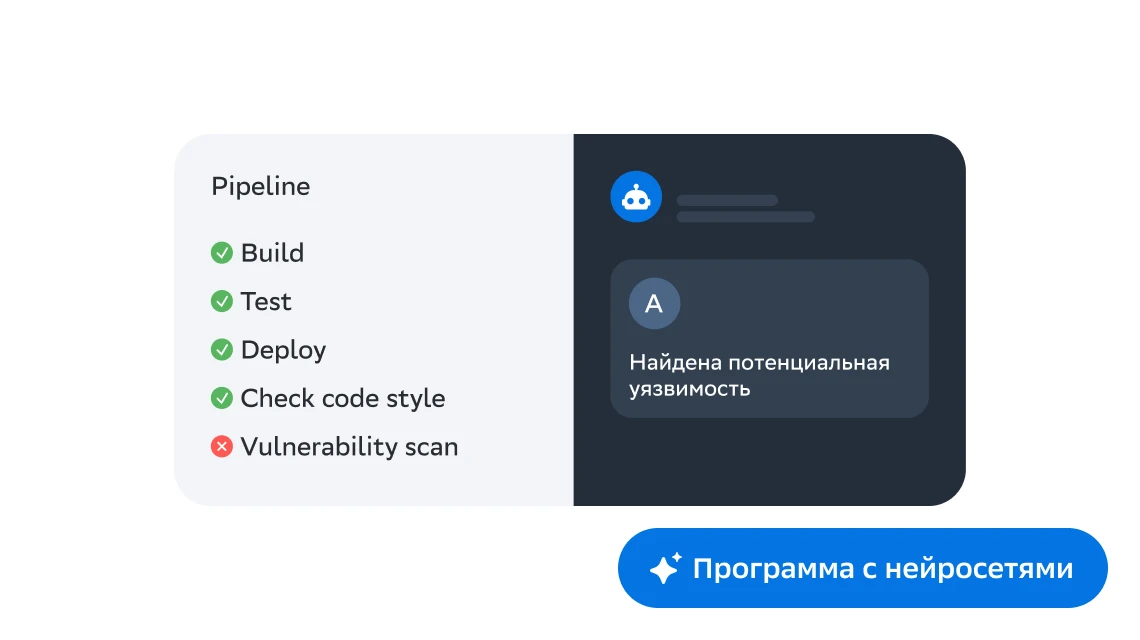Click the green check icon beside Build
Screen dimensions: 1140x640
point(222,253)
